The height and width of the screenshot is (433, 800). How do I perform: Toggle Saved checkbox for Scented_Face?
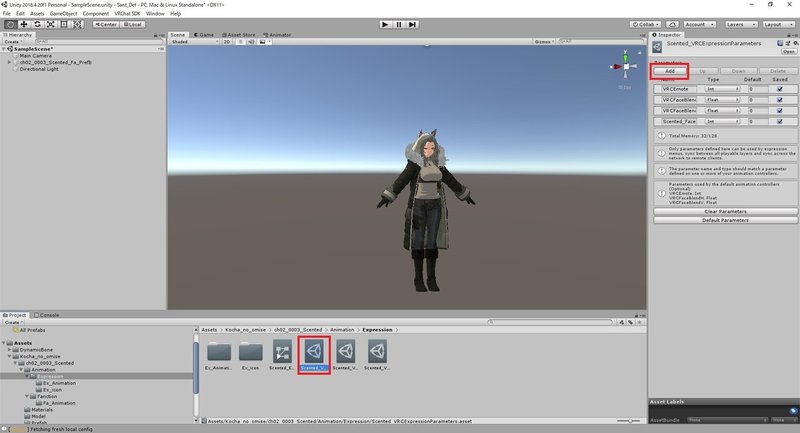click(x=780, y=121)
